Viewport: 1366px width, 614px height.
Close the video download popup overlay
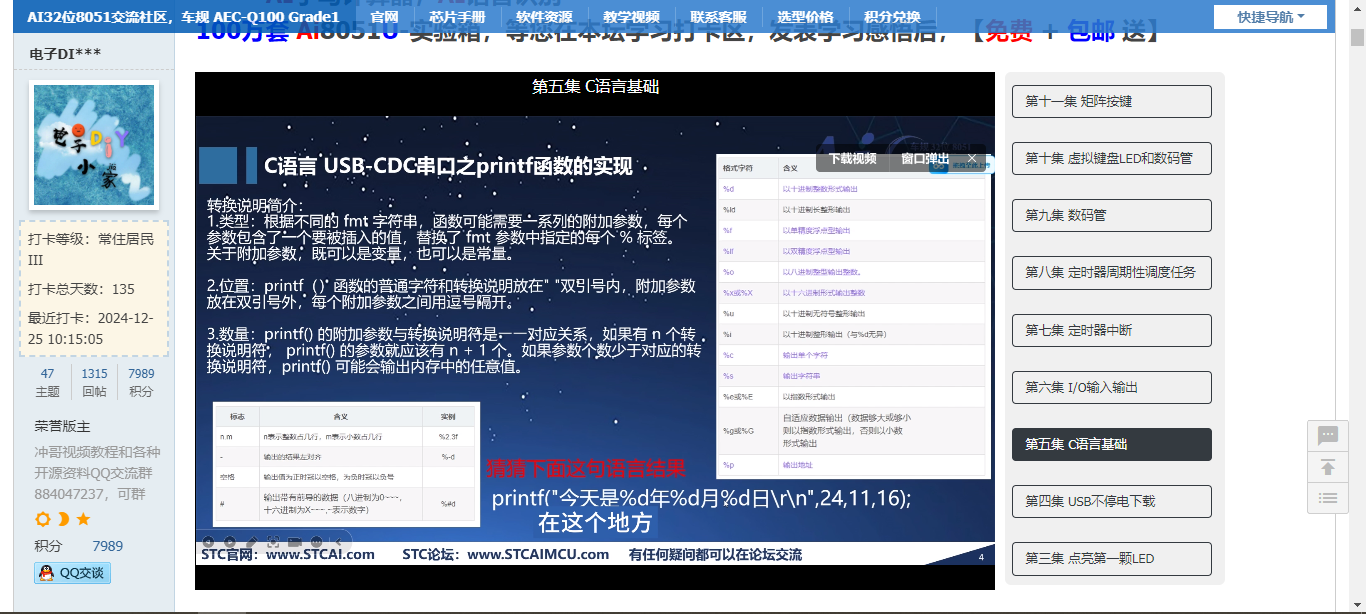pyautogui.click(x=972, y=158)
